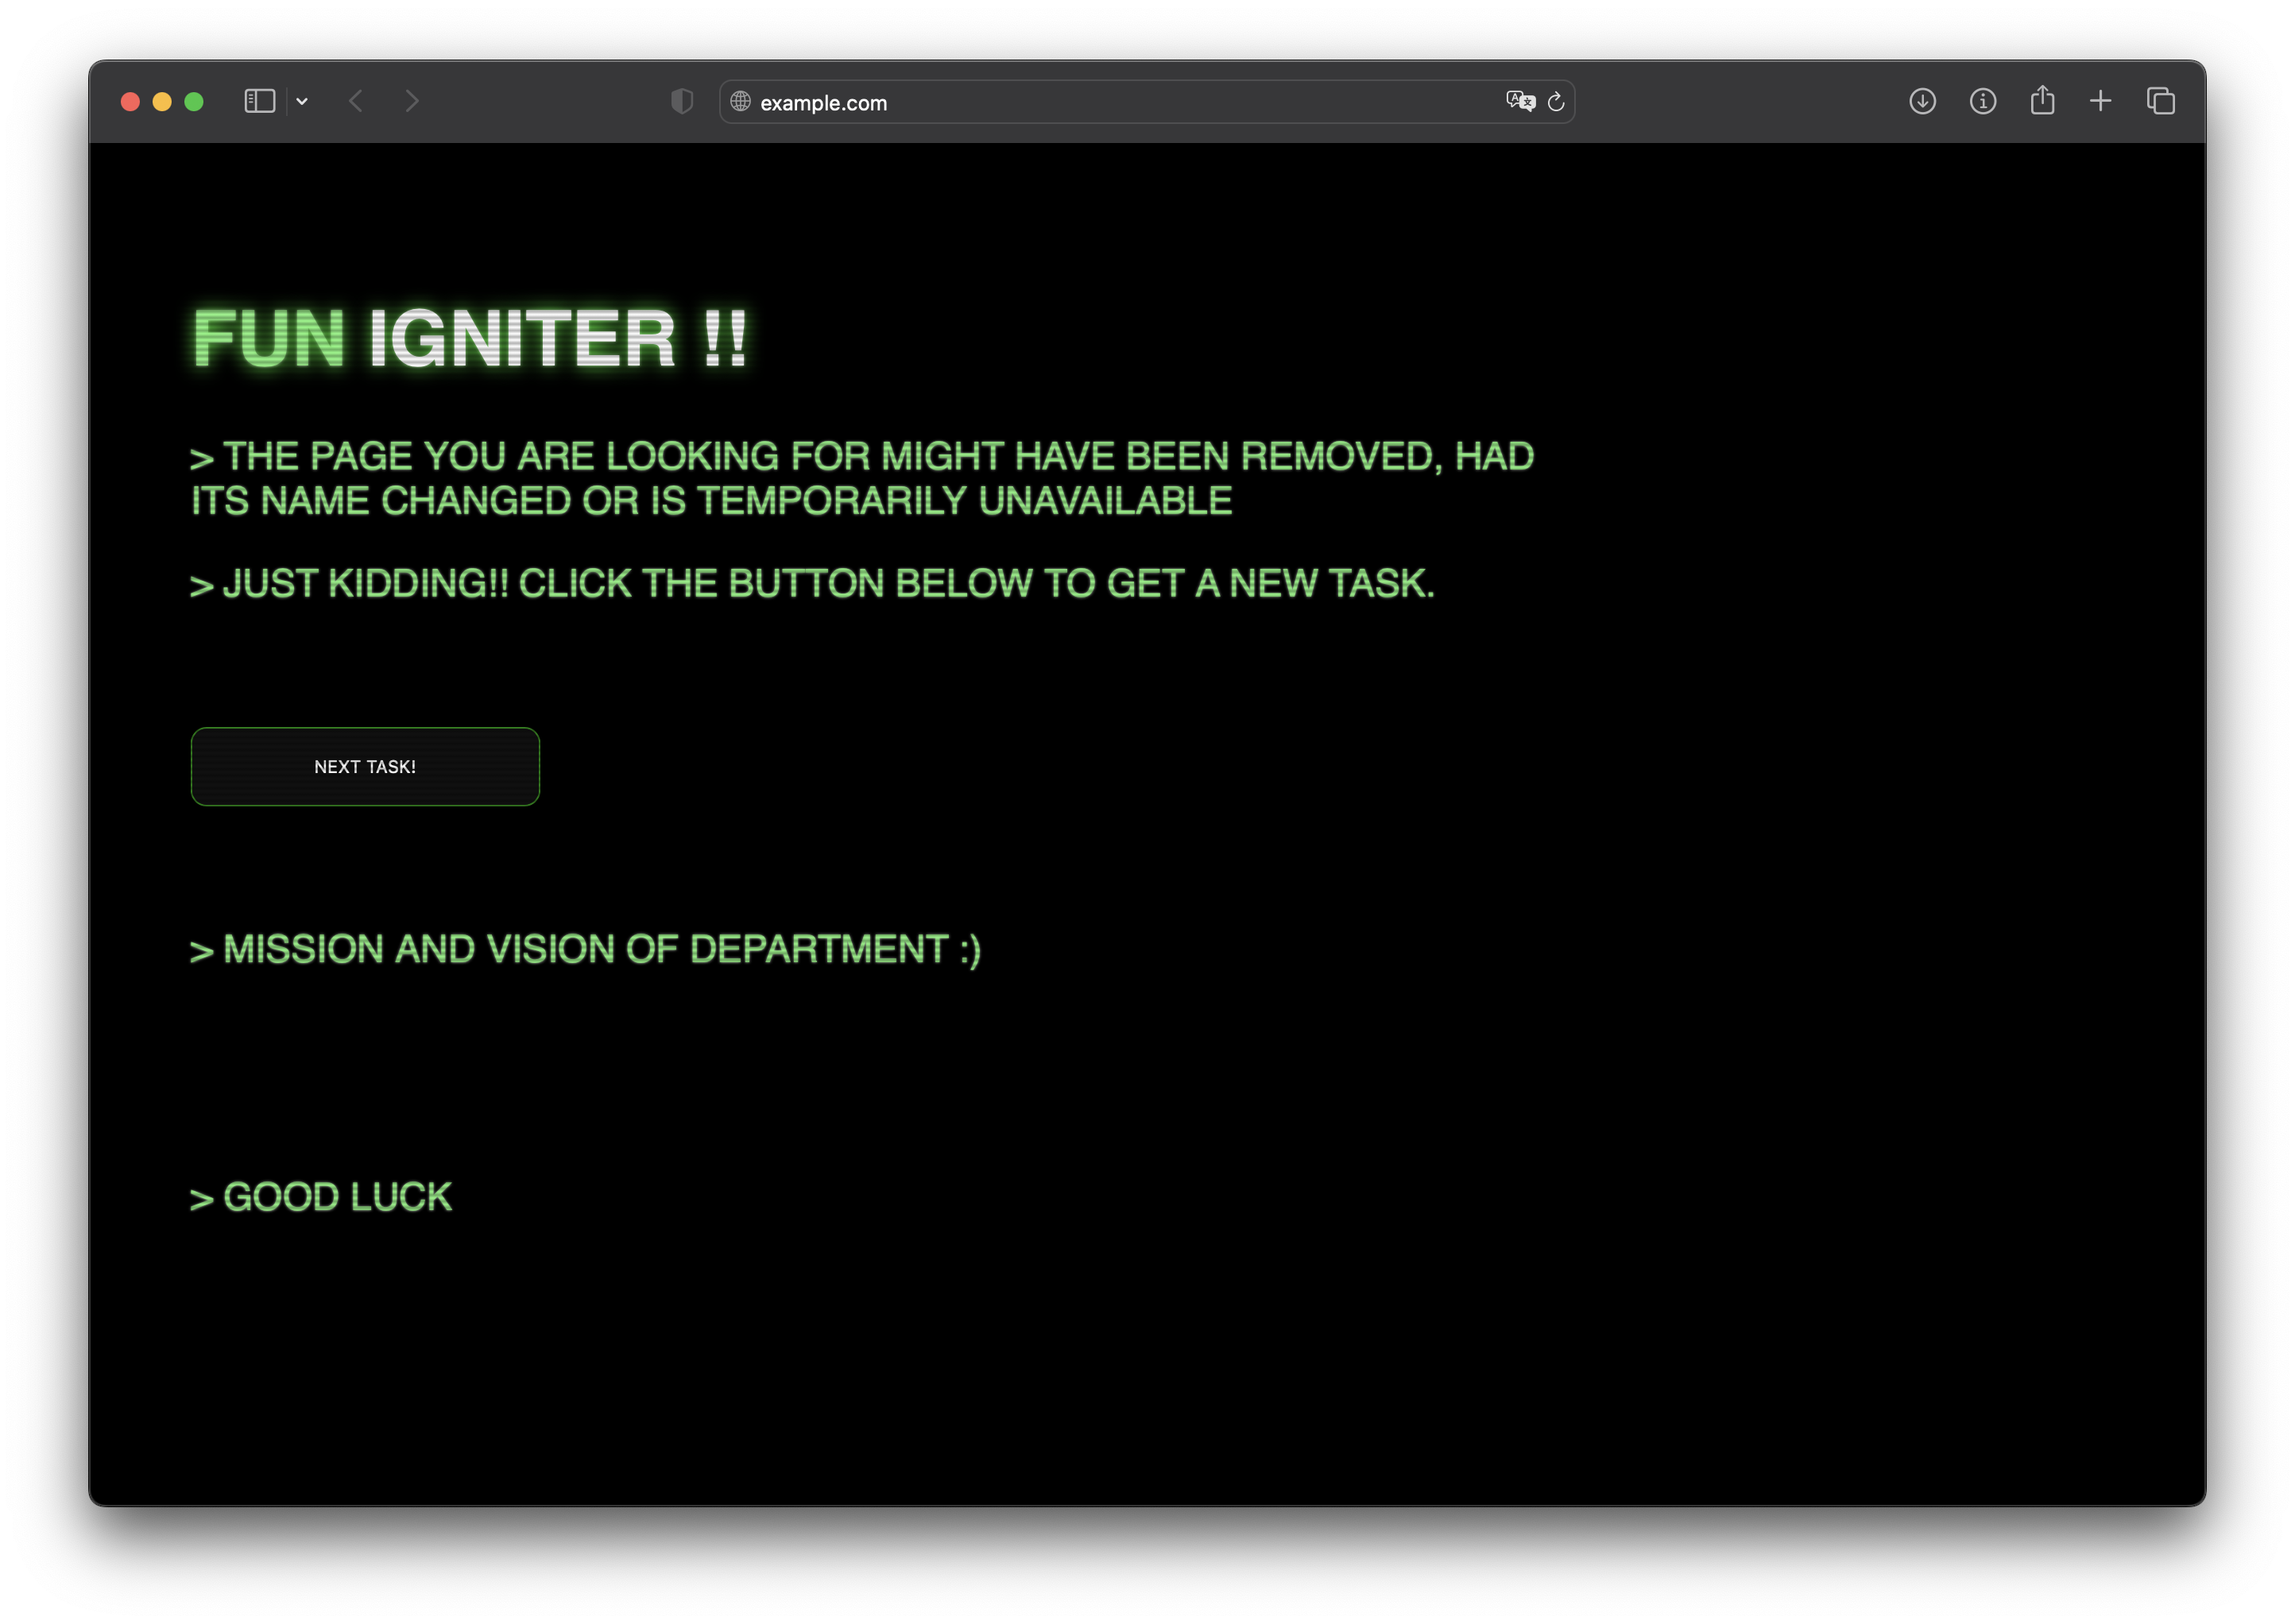Show the downloads list
This screenshot has width=2295, height=1624.
(x=1922, y=101)
